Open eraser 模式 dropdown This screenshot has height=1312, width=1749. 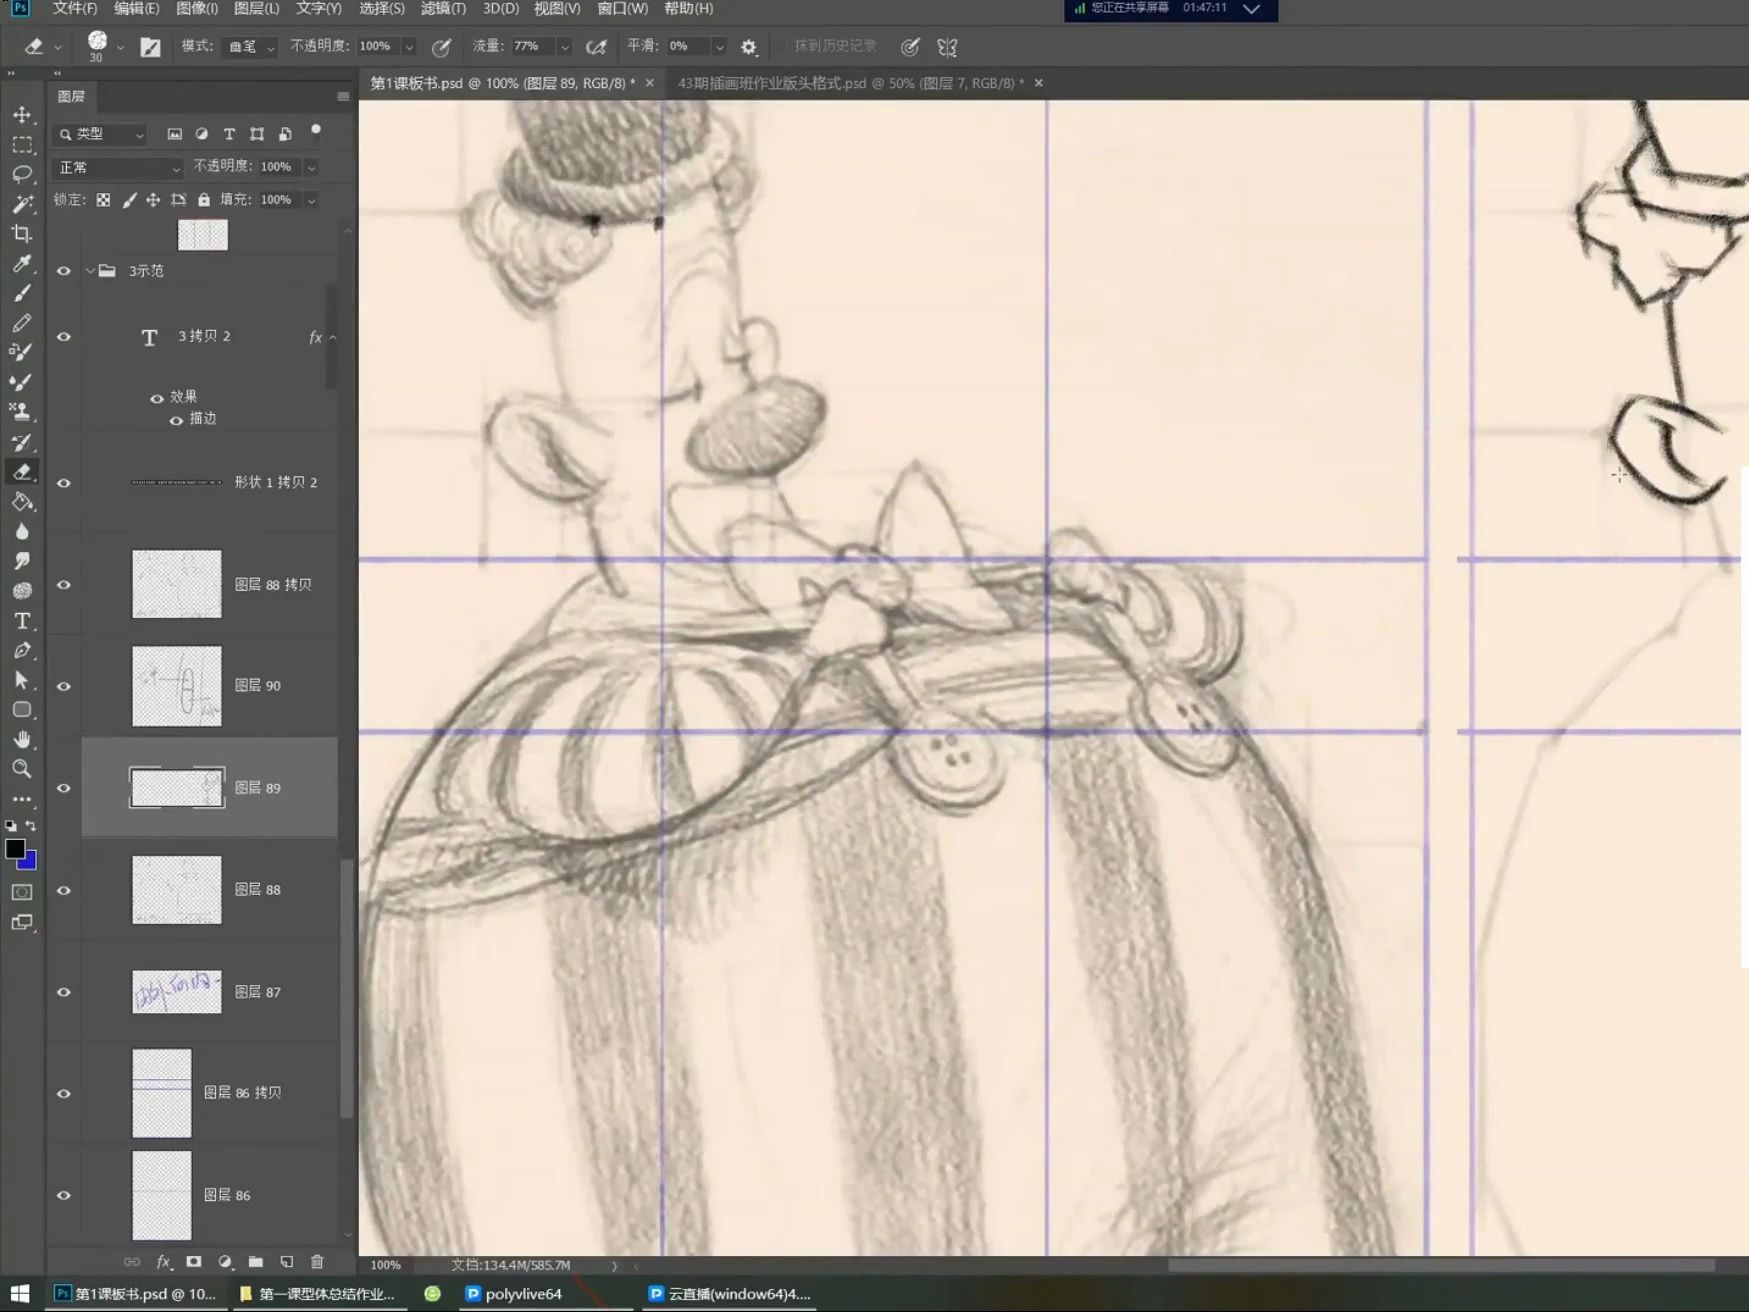pos(250,47)
